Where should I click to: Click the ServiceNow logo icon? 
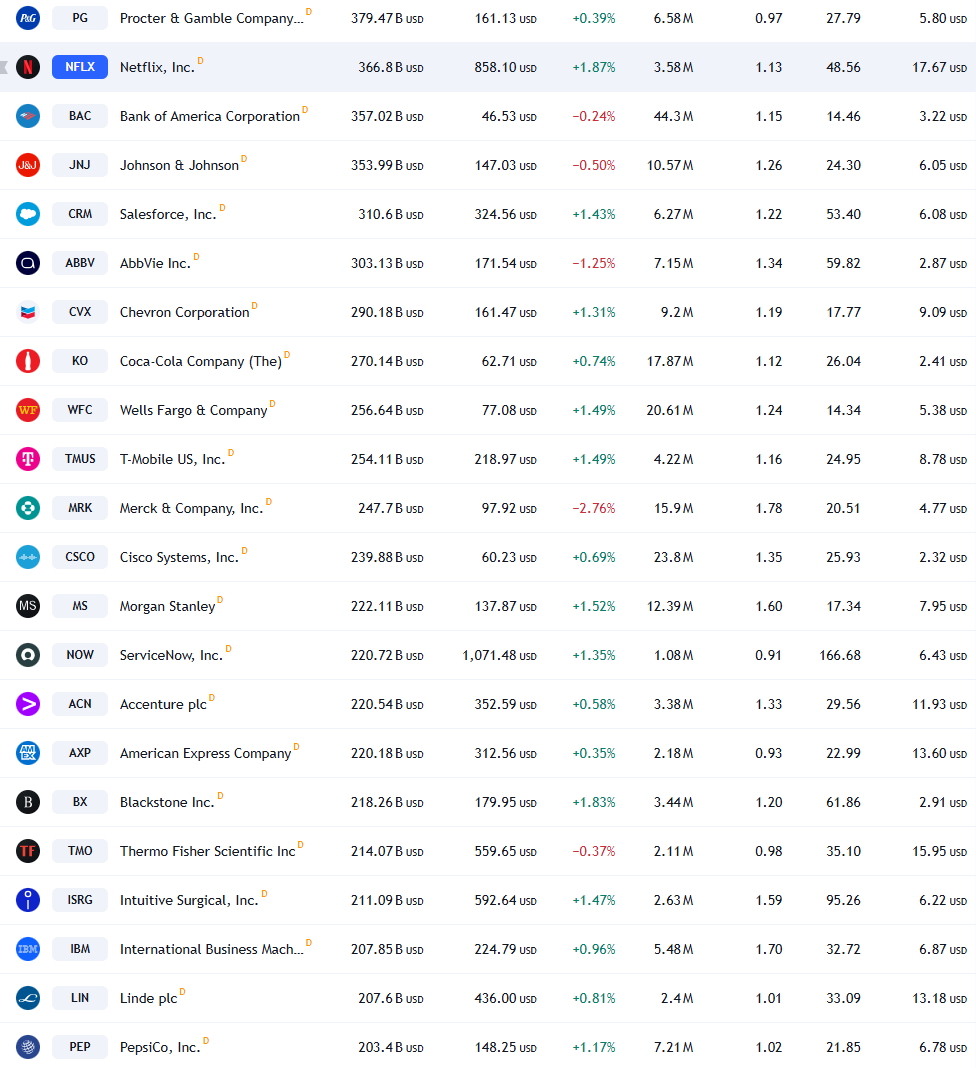click(x=28, y=655)
